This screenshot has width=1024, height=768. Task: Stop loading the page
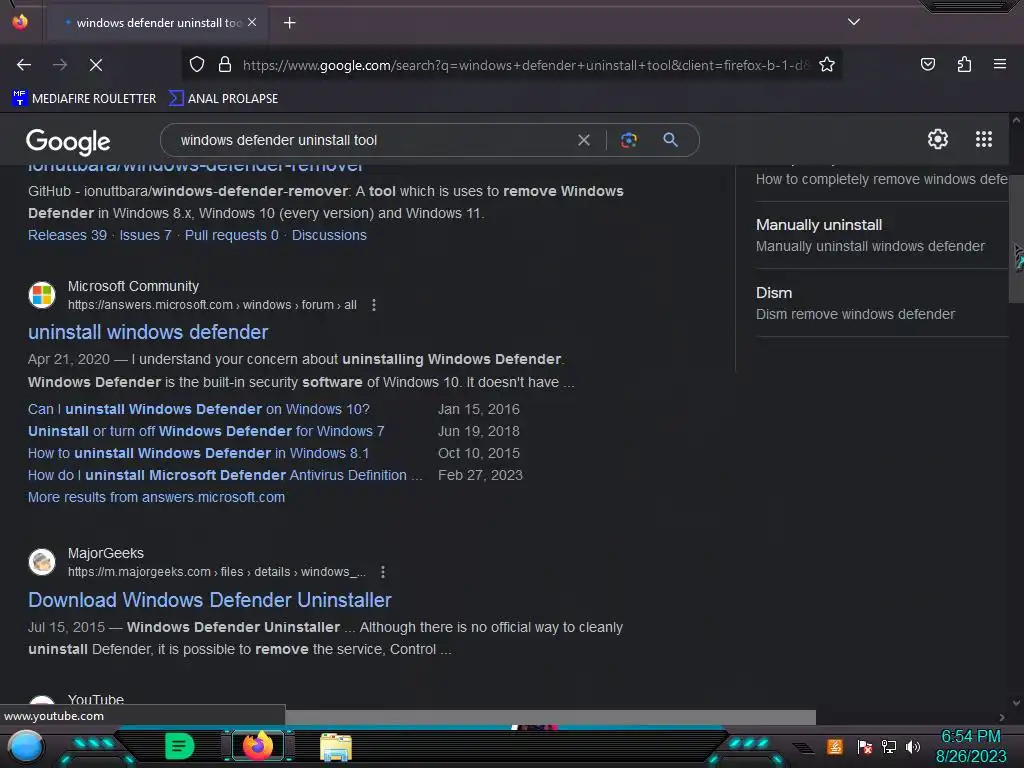pyautogui.click(x=95, y=65)
